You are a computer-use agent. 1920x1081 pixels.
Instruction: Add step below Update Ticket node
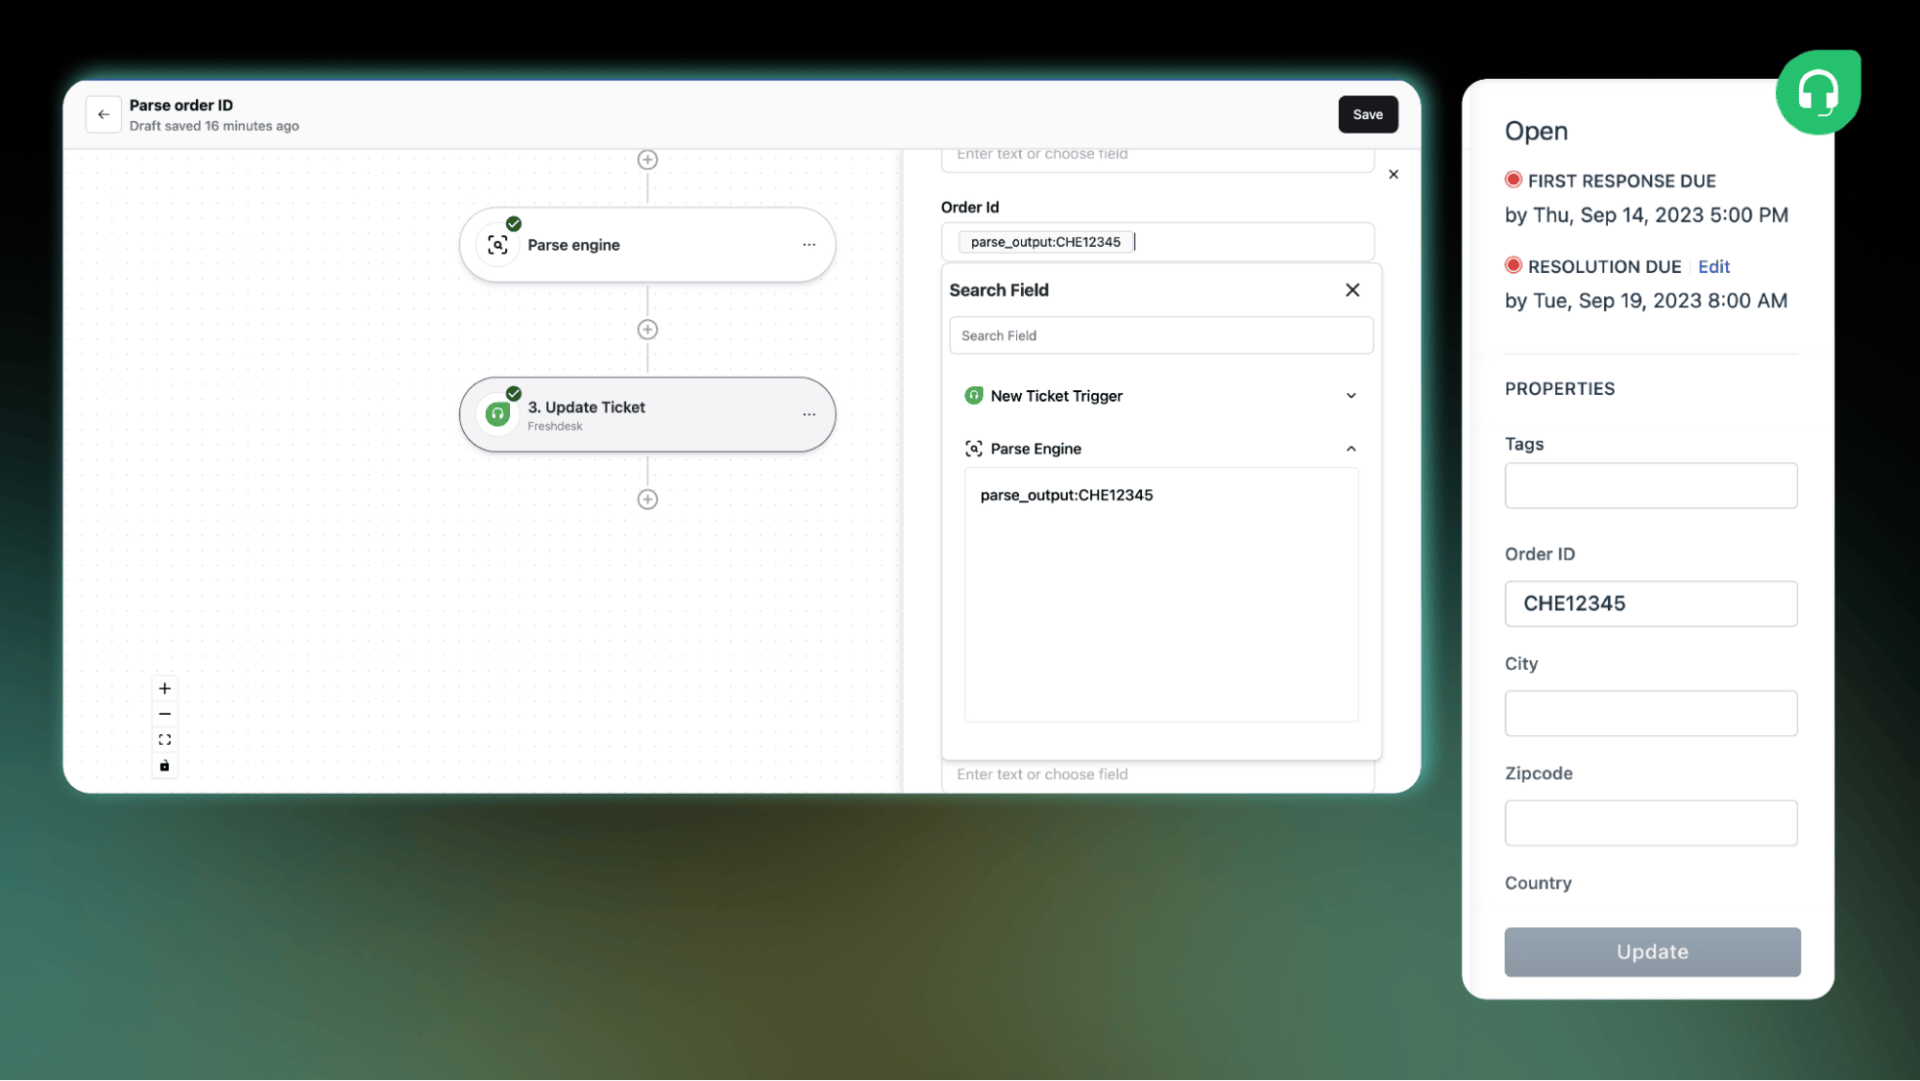(647, 499)
